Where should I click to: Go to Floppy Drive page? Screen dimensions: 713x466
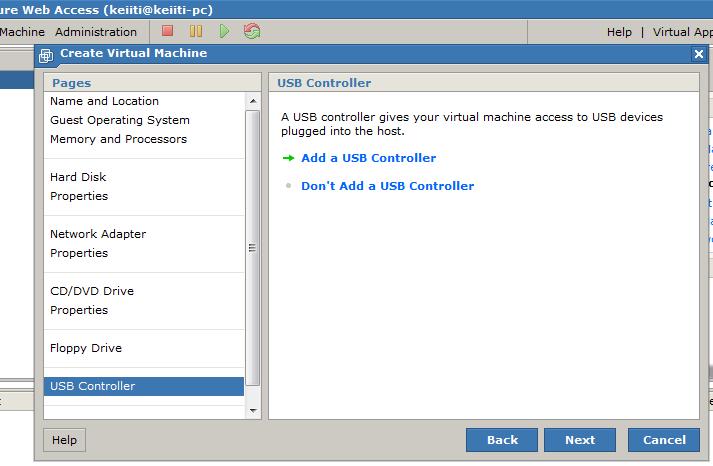85,348
